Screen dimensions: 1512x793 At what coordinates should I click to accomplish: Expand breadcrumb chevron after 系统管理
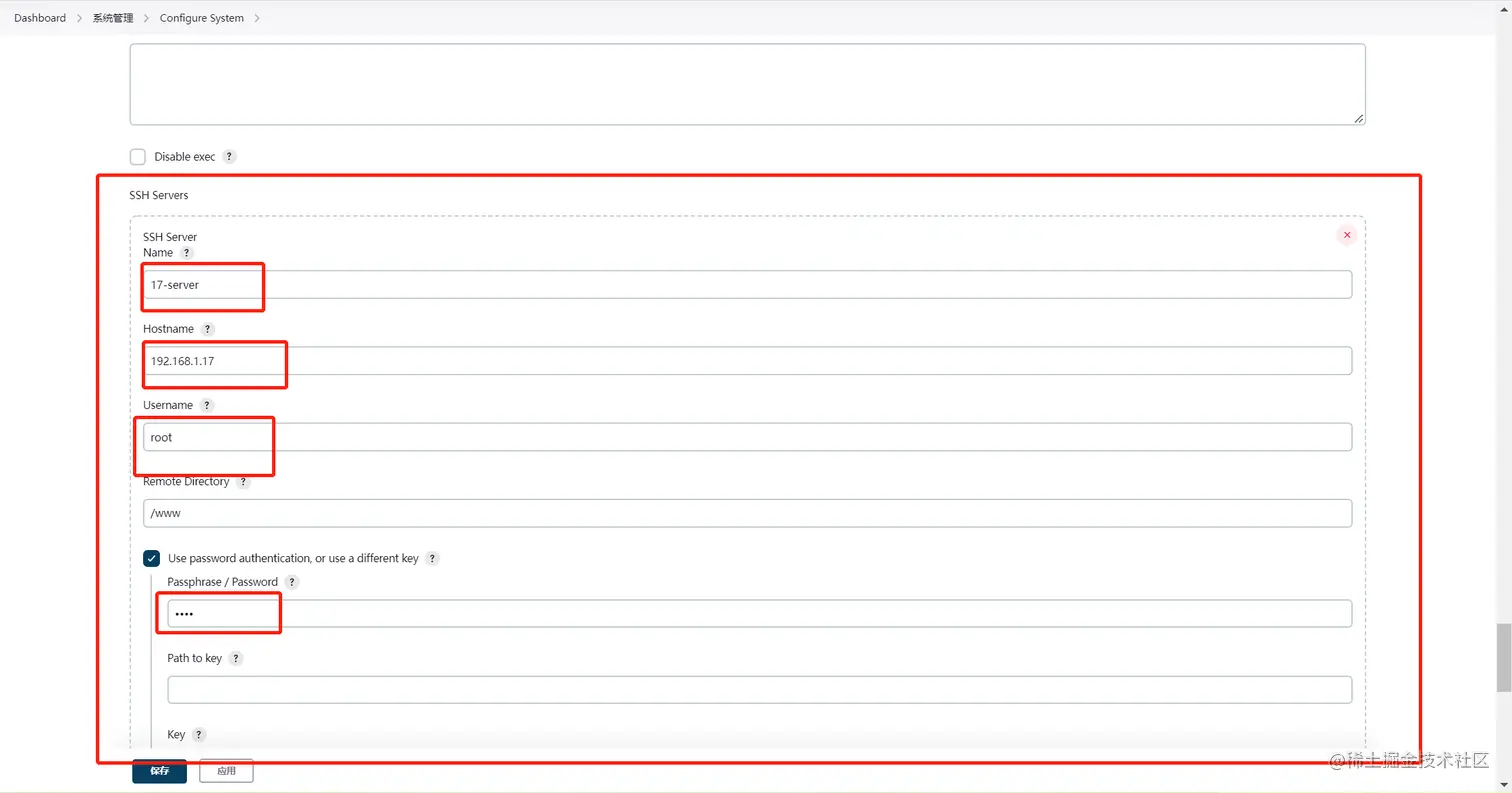[147, 18]
